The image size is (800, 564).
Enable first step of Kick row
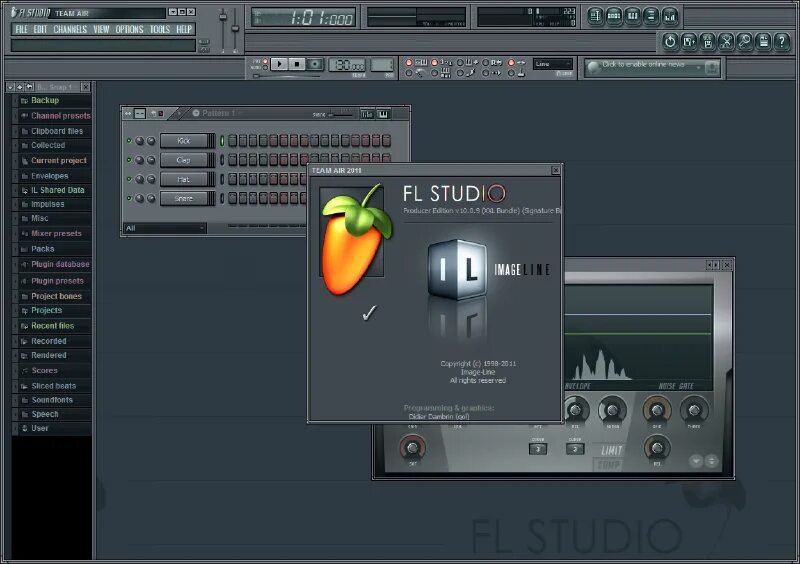coord(233,141)
